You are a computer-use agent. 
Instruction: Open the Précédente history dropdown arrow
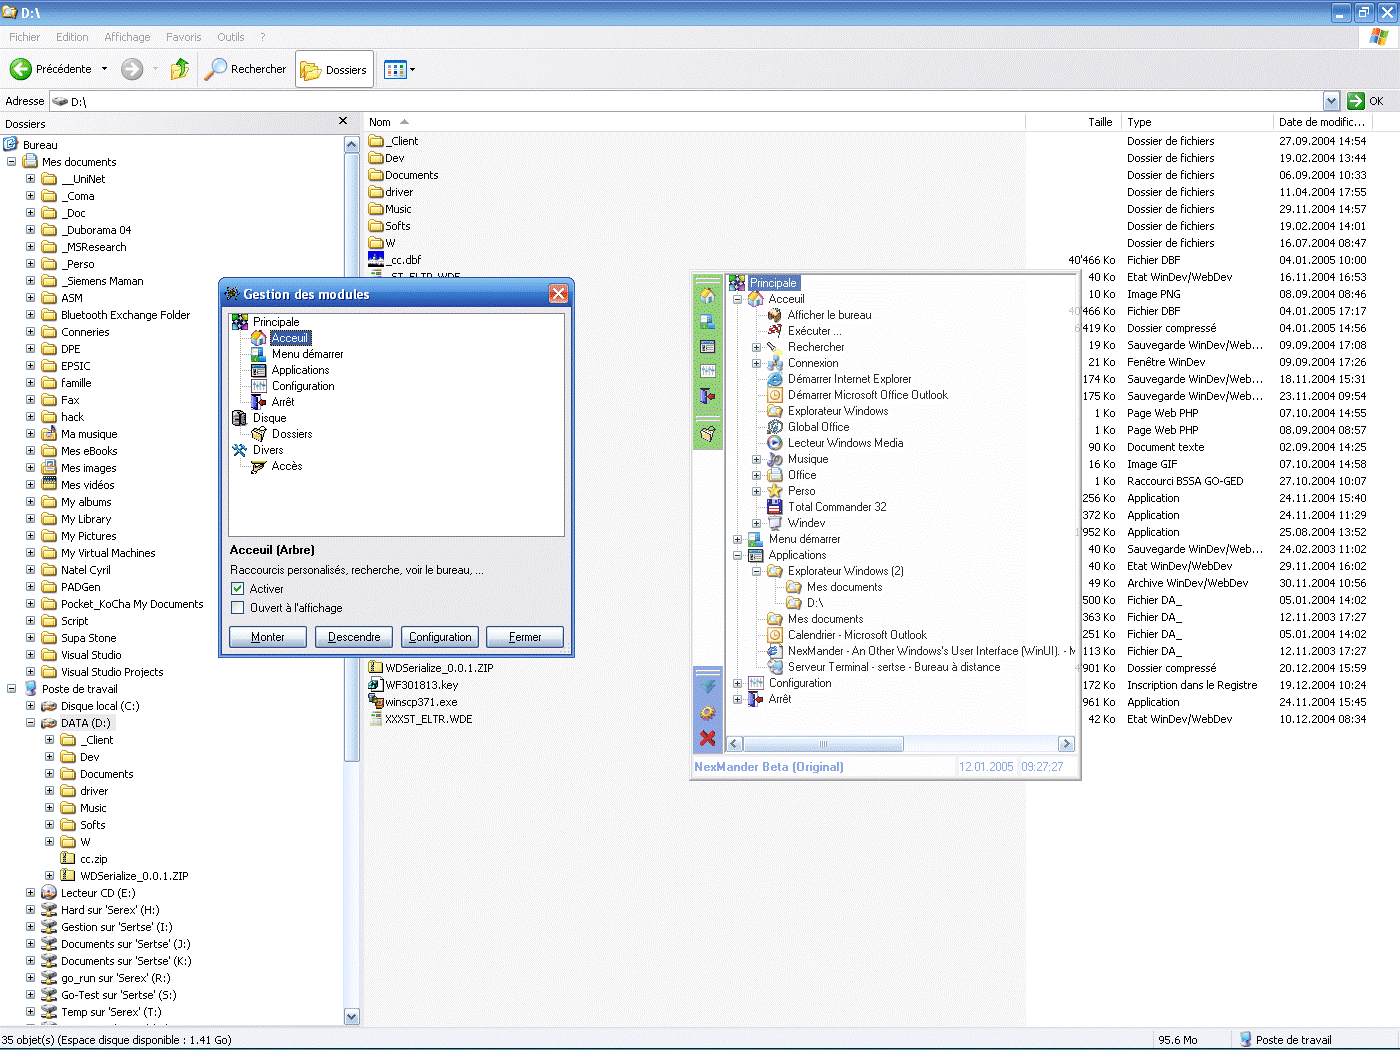coord(104,69)
